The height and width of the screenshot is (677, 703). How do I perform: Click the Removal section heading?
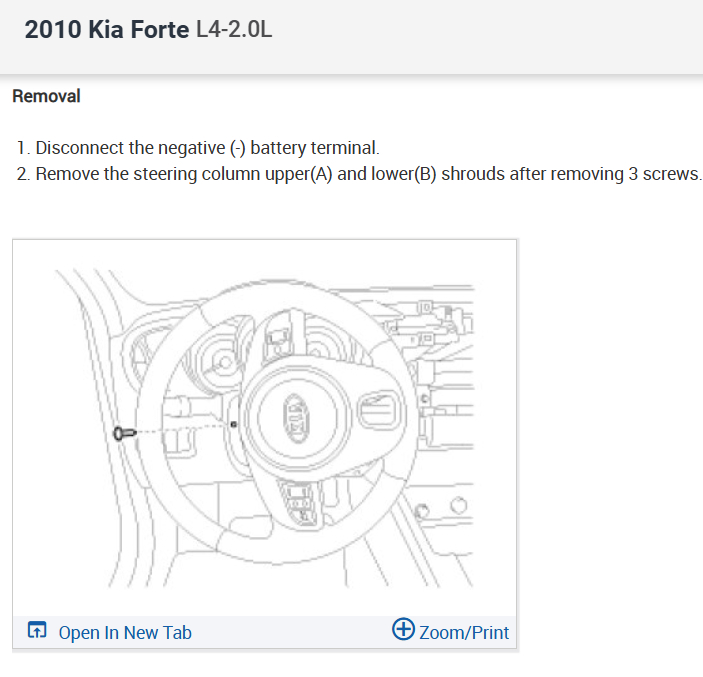click(46, 97)
